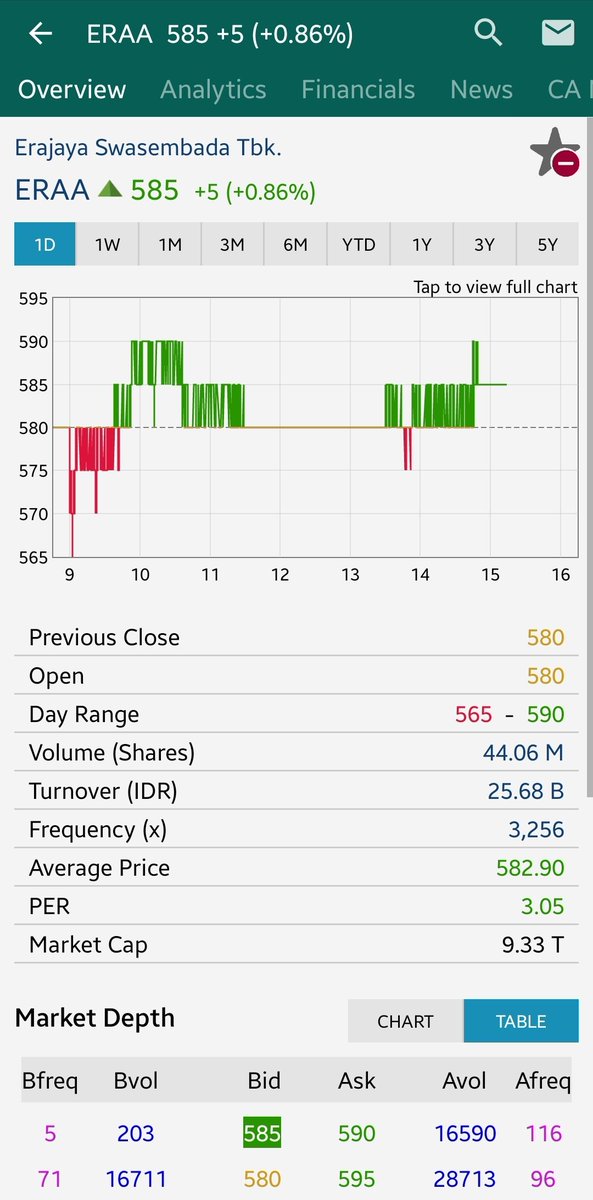This screenshot has height=1200, width=593.
Task: Tap the Avol value 16590
Action: [x=465, y=1133]
